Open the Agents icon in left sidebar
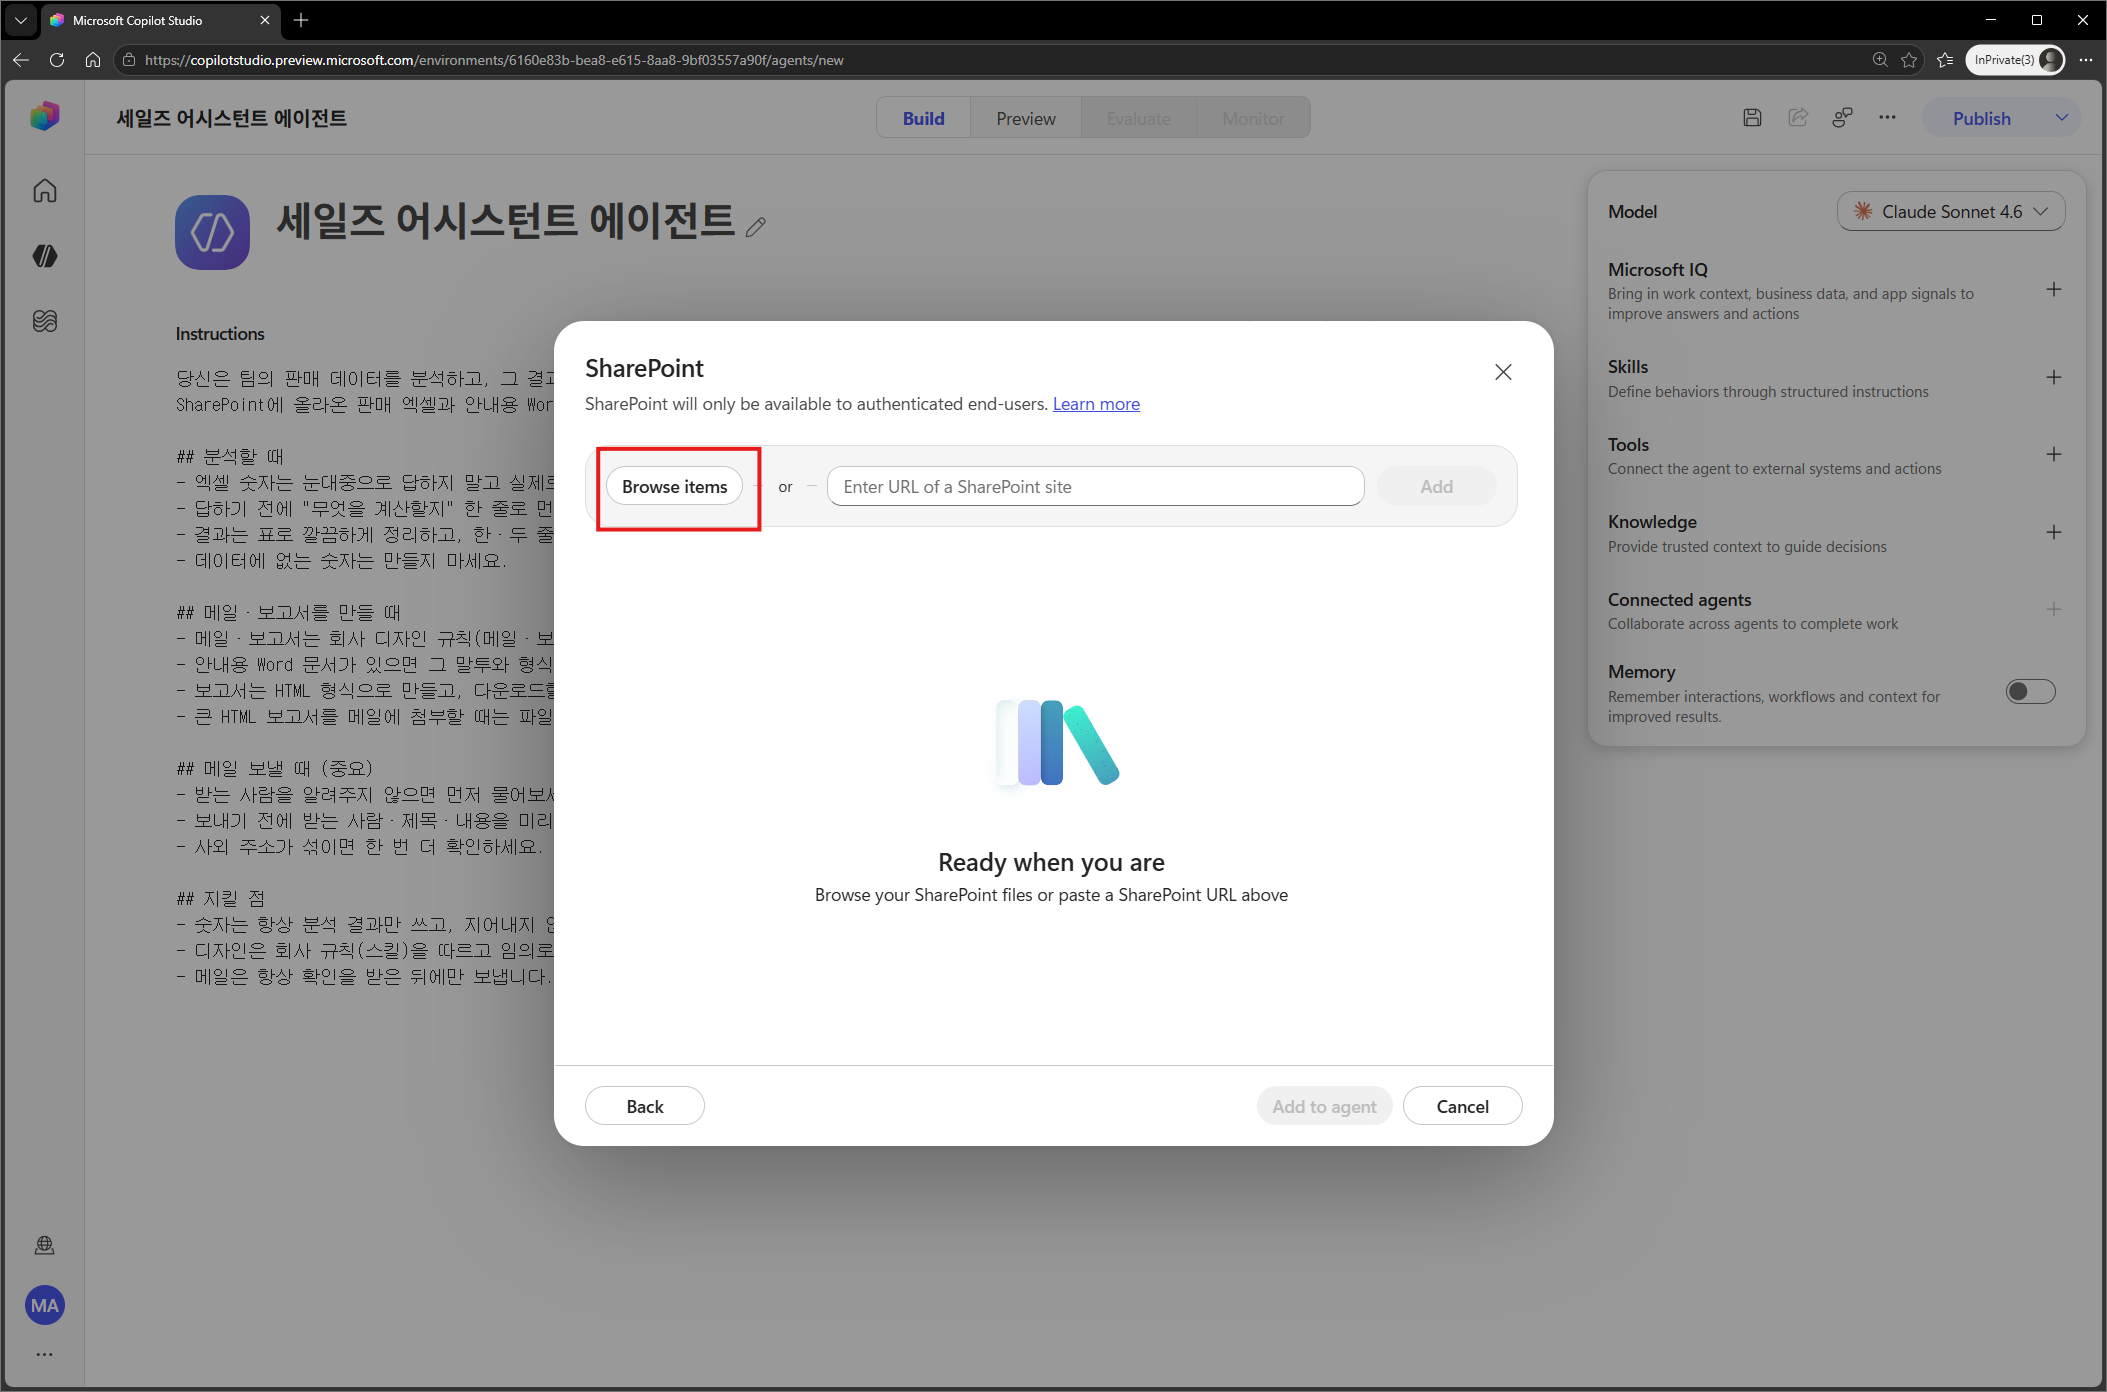The height and width of the screenshot is (1392, 2107). (x=45, y=256)
